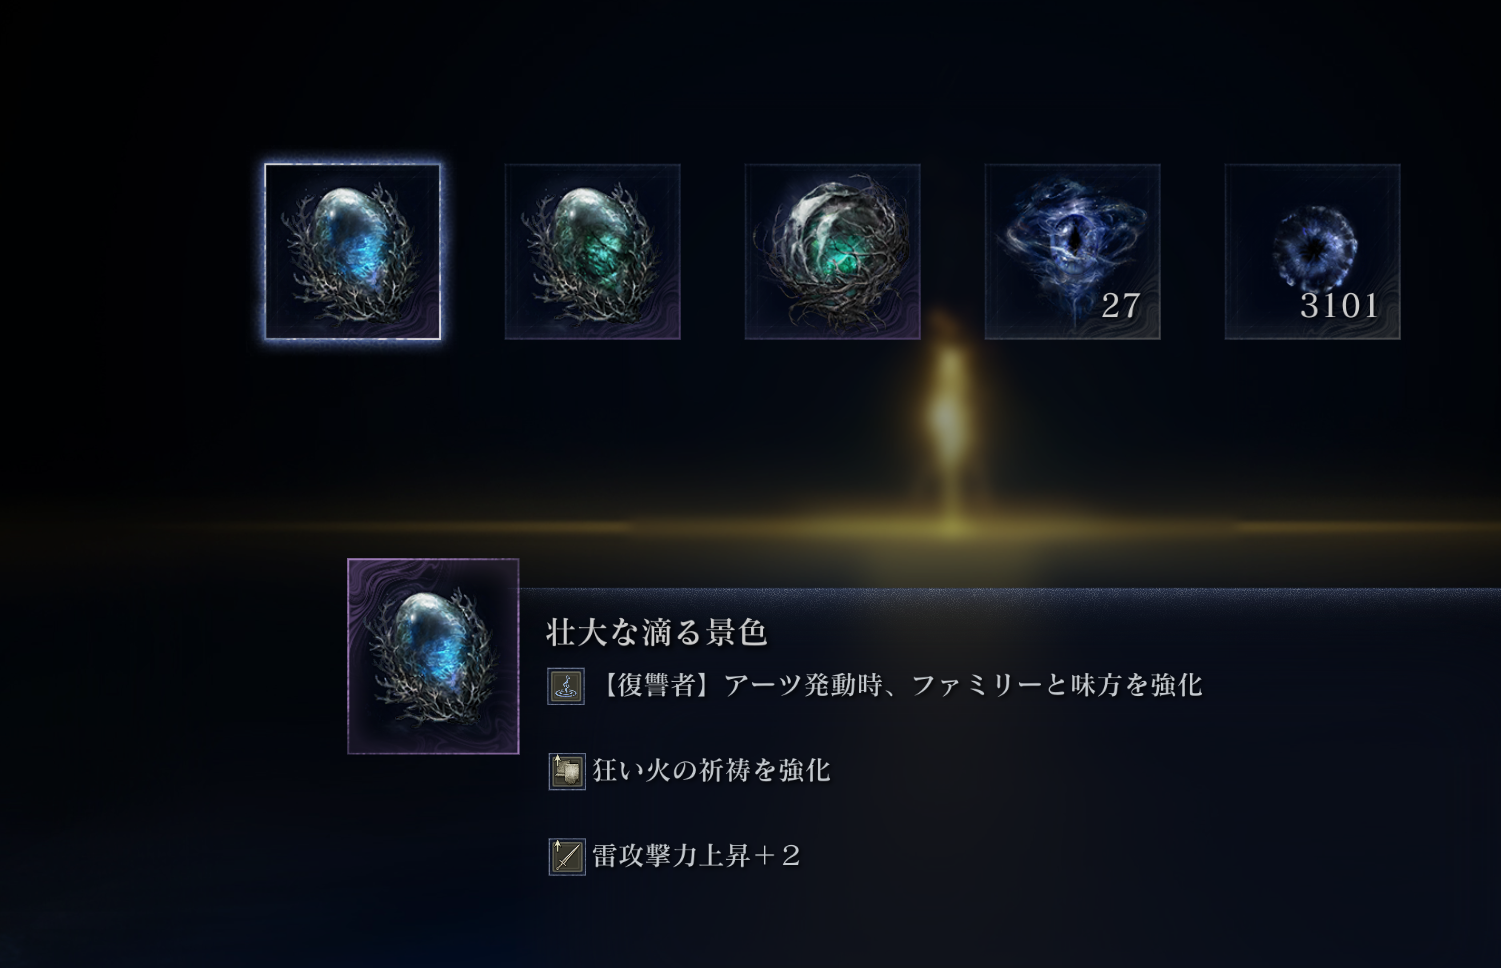This screenshot has width=1501, height=968.
Task: Pick the round green nest relic
Action: (x=833, y=252)
